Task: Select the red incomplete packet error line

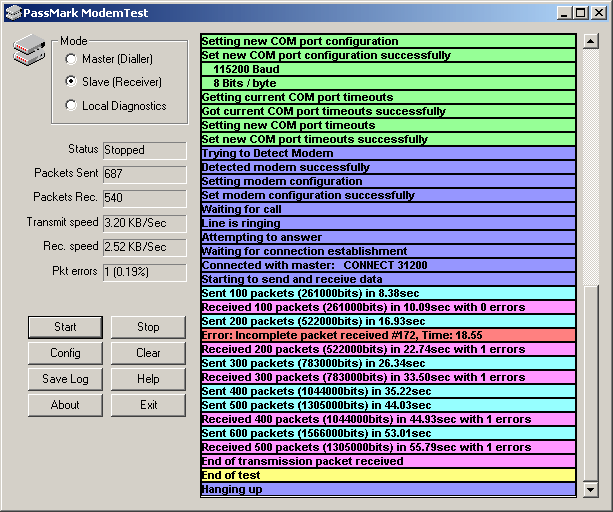Action: 388,335
